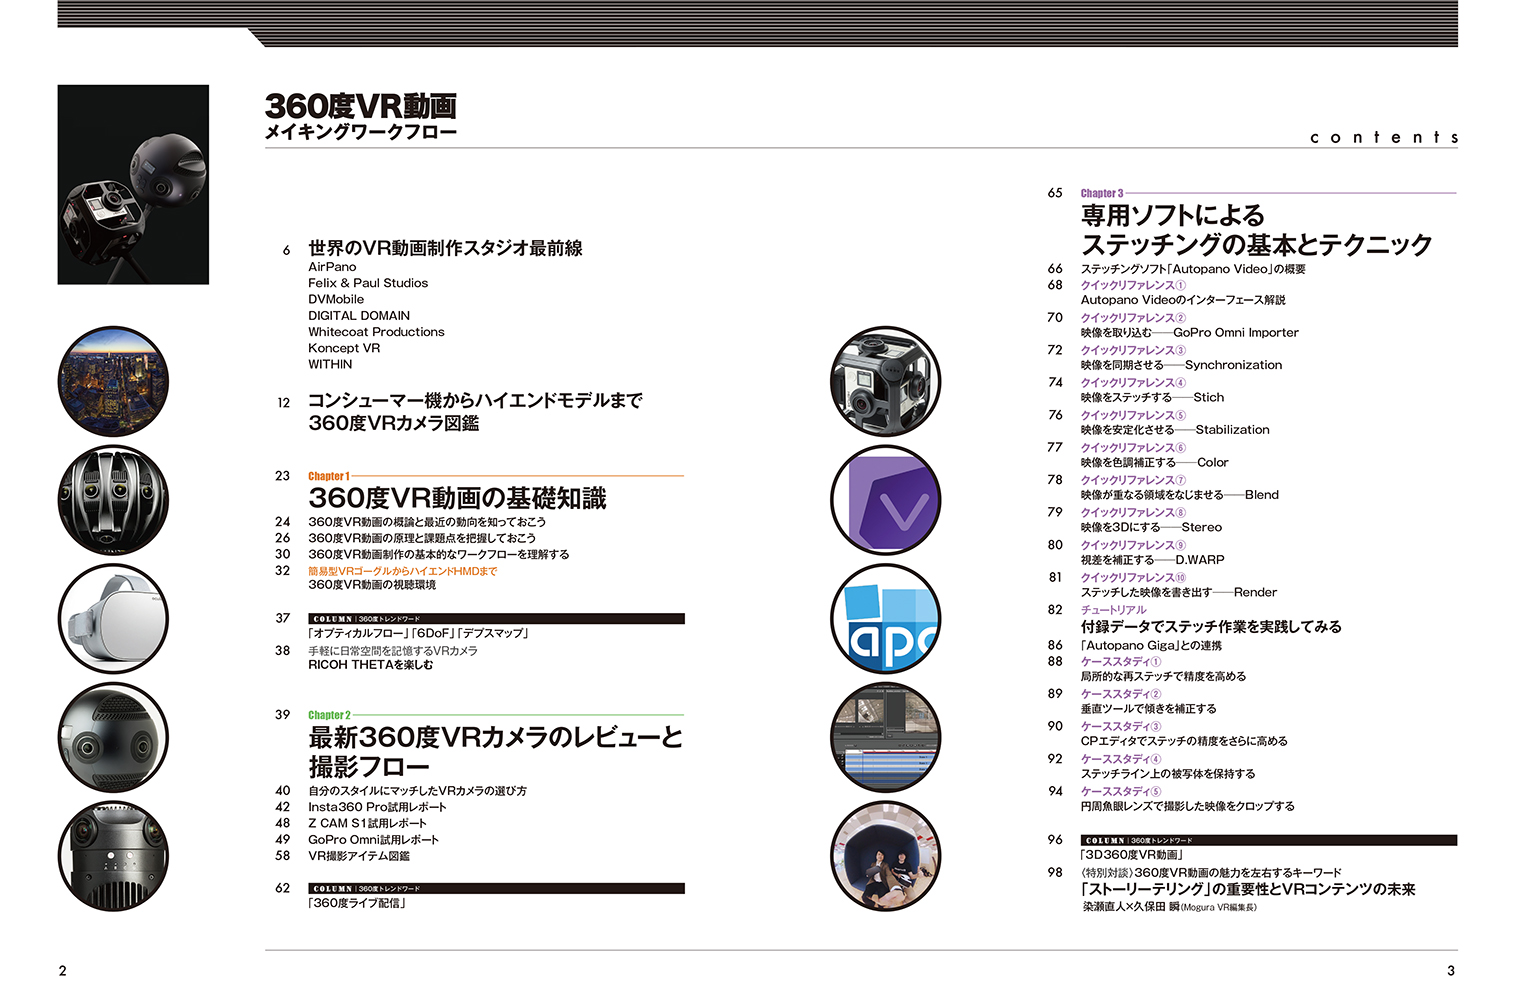Open the Insta360 Pro試用レポート entry

(377, 807)
